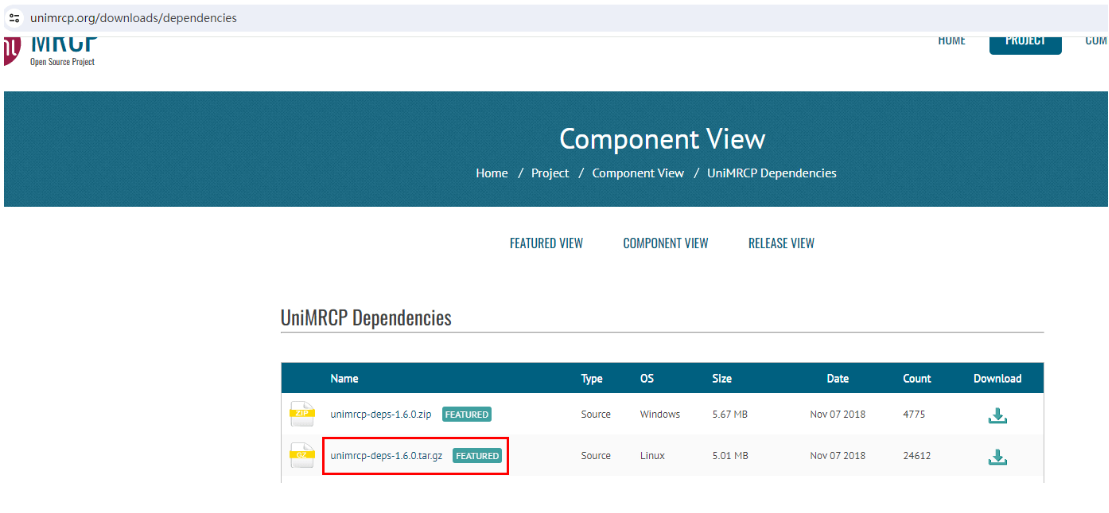
Task: Open unimrcp-deps-1.6.0.tar.gz link
Action: click(x=386, y=456)
